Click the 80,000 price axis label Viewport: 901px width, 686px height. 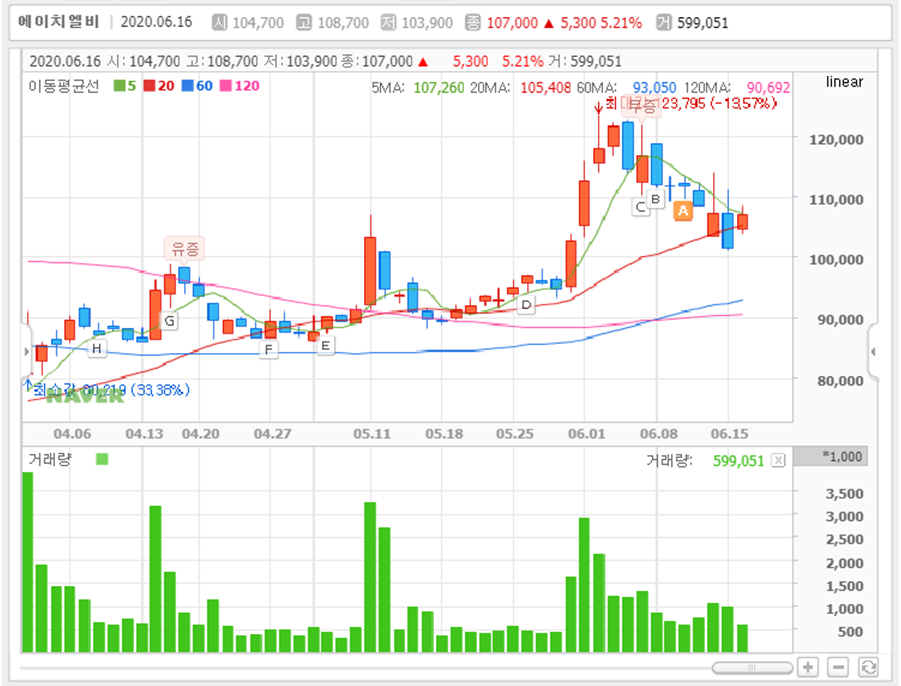click(840, 381)
